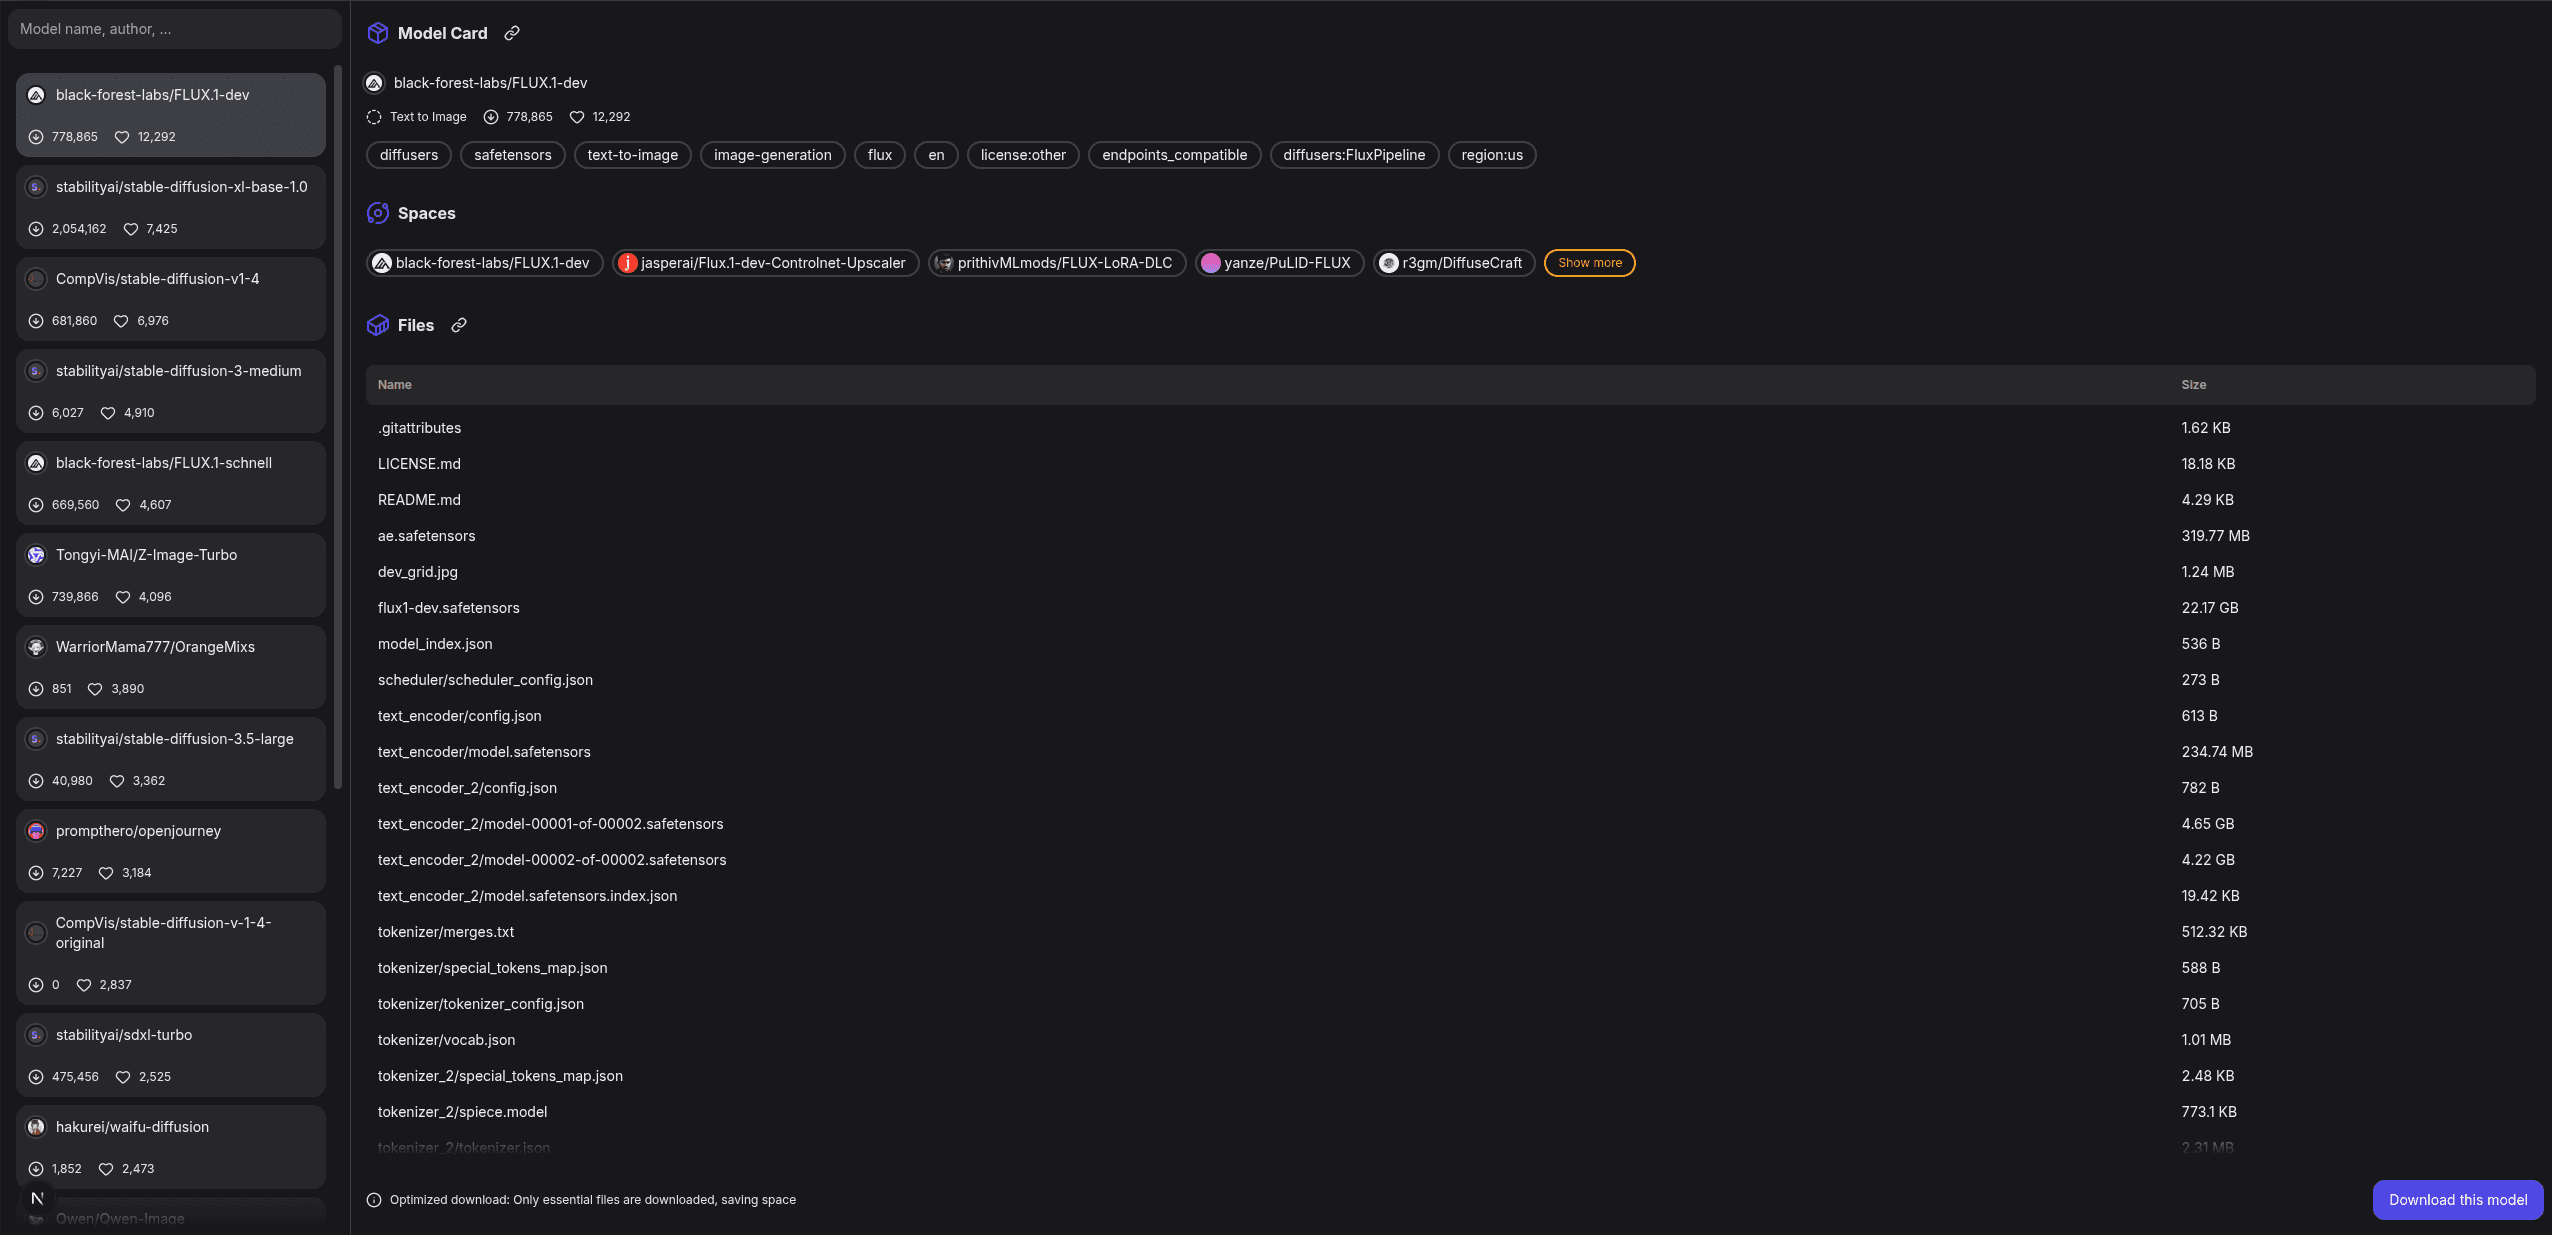Screen dimensions: 2552x1235
Task: Click the Text to Image pipeline icon
Action: click(x=373, y=116)
